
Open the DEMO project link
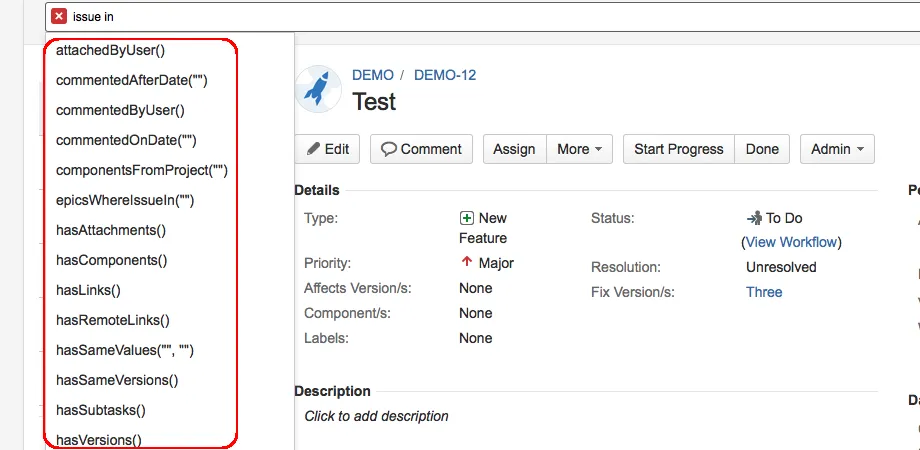[373, 75]
